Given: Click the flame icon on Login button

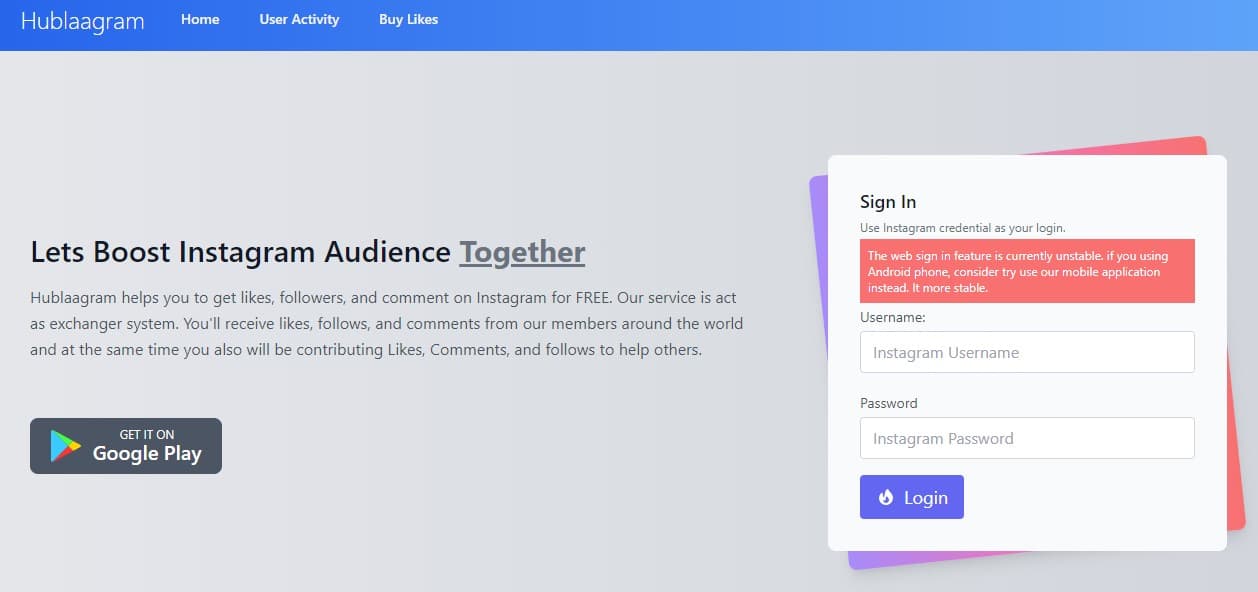Looking at the screenshot, I should (886, 497).
